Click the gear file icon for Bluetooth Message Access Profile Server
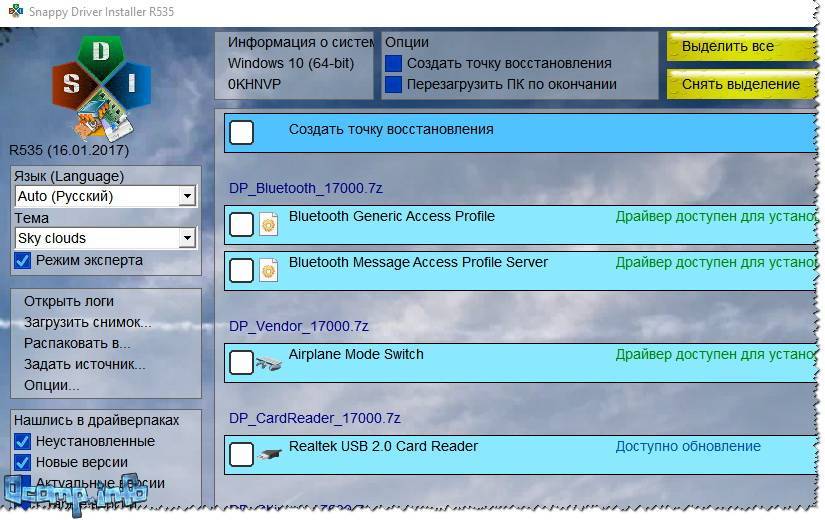 point(268,271)
